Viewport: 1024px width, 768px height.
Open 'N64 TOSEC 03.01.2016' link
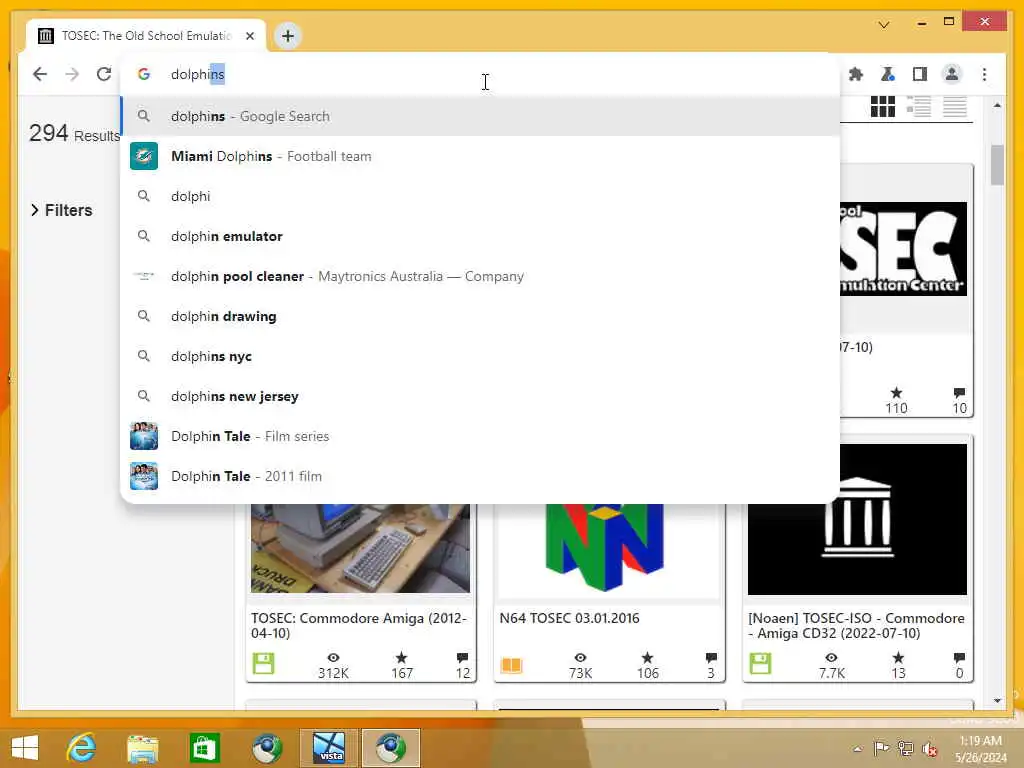(569, 618)
